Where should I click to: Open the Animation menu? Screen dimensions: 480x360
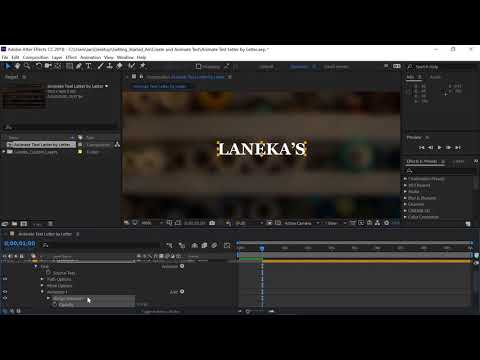point(90,57)
